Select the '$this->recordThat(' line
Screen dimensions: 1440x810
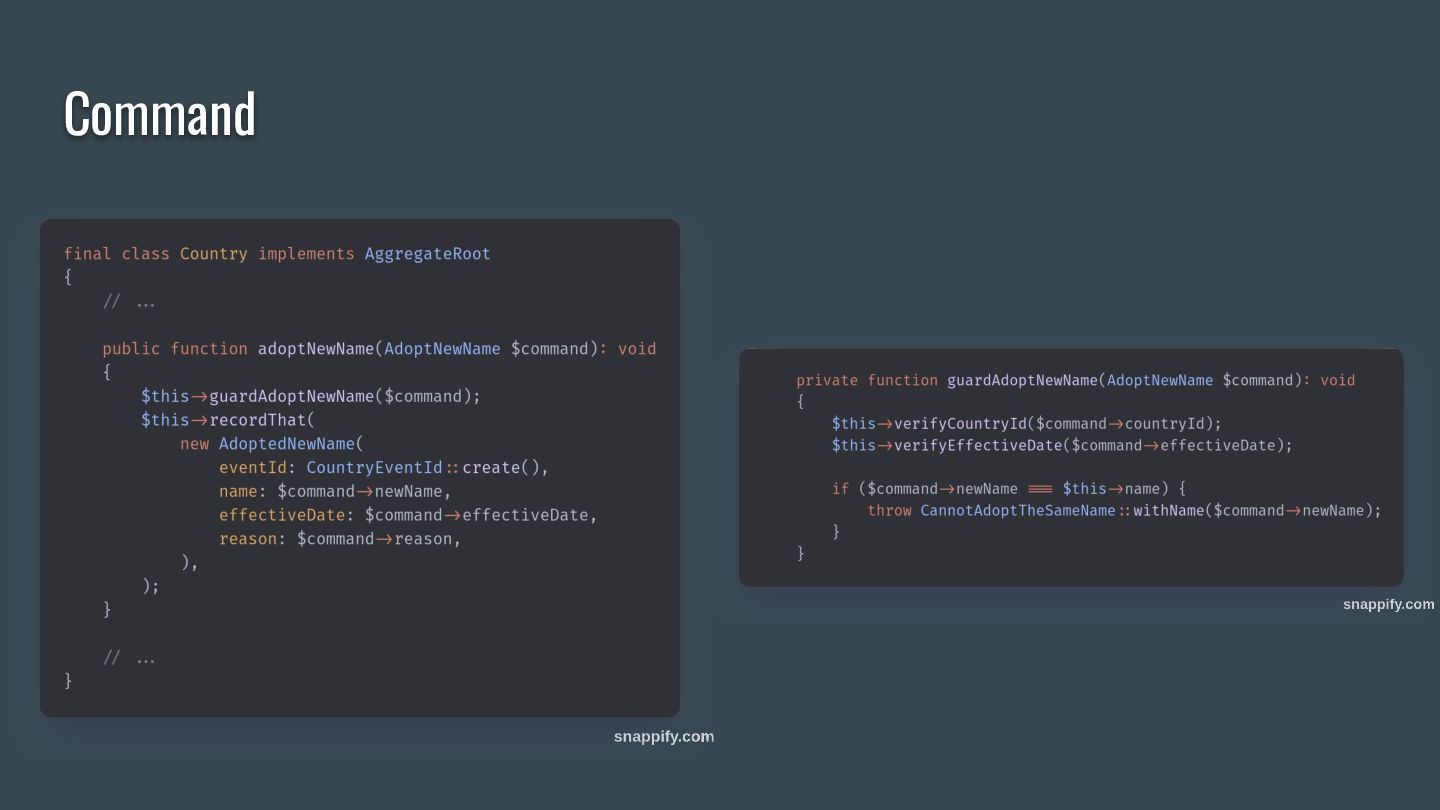[x=228, y=420]
